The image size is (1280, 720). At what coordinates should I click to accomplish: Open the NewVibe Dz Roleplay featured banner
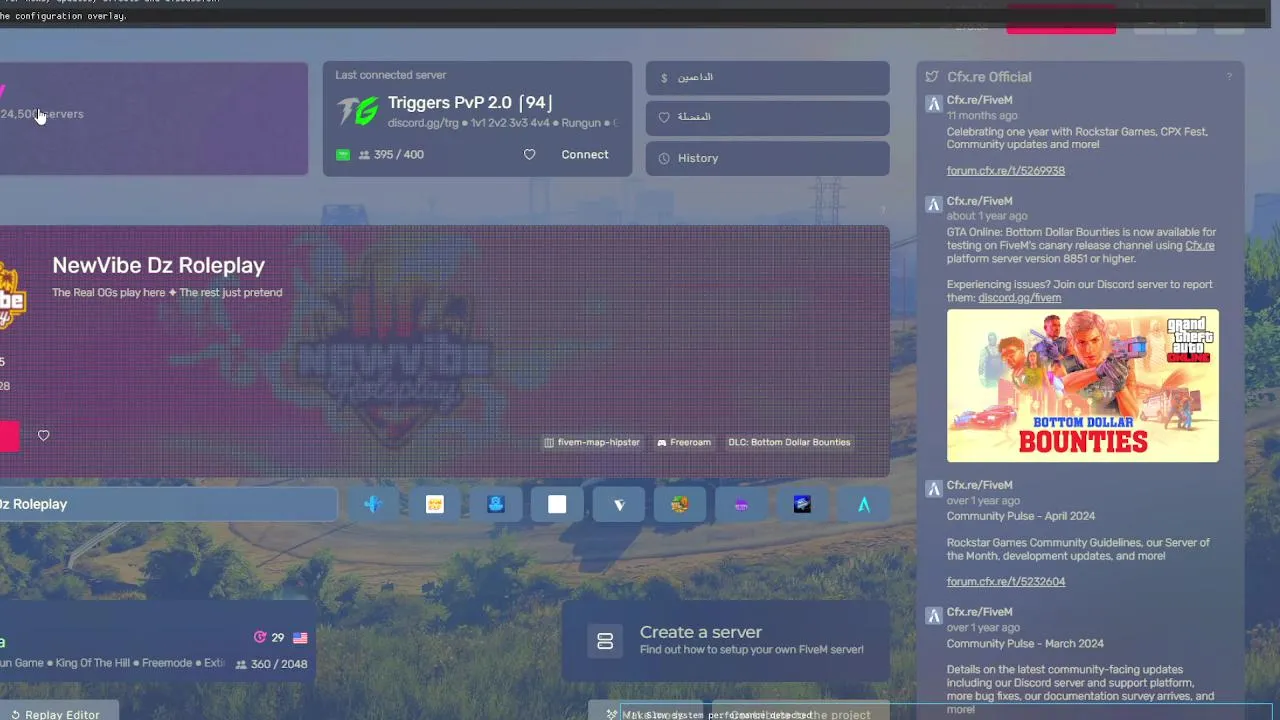(444, 351)
